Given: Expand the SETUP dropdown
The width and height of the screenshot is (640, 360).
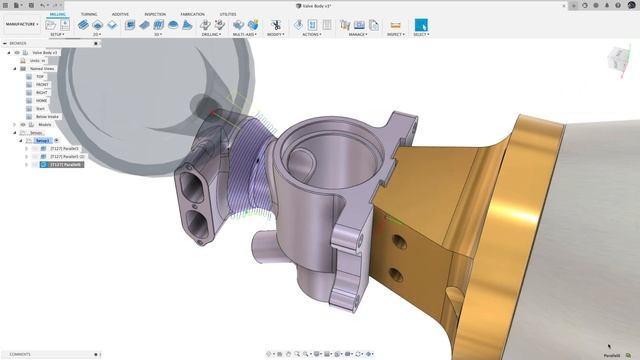Looking at the screenshot, I should pyautogui.click(x=57, y=35).
